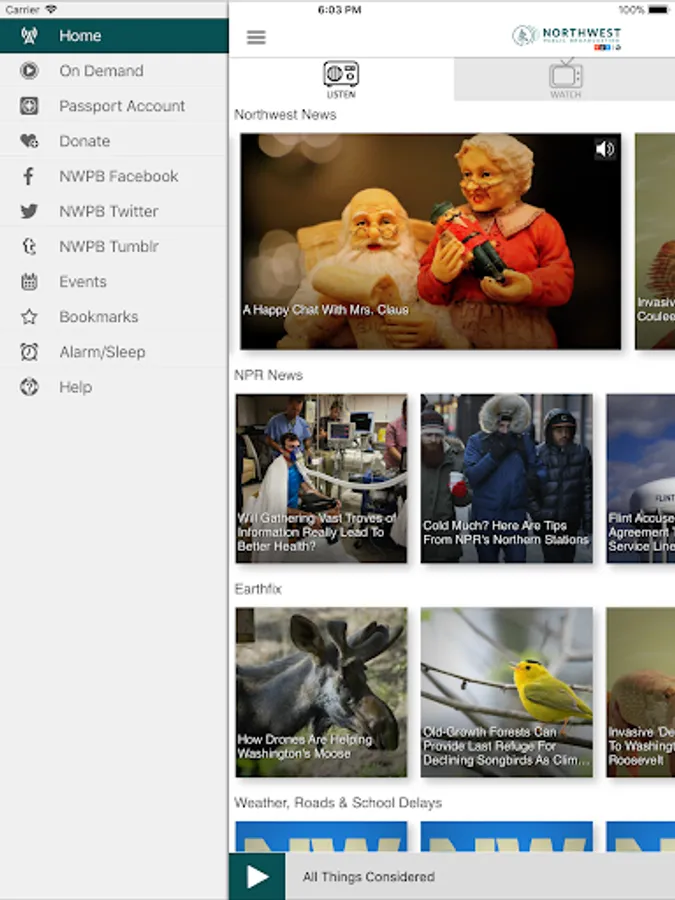Image resolution: width=675 pixels, height=900 pixels.
Task: Toggle the hamburger menu icon
Action: (x=256, y=37)
